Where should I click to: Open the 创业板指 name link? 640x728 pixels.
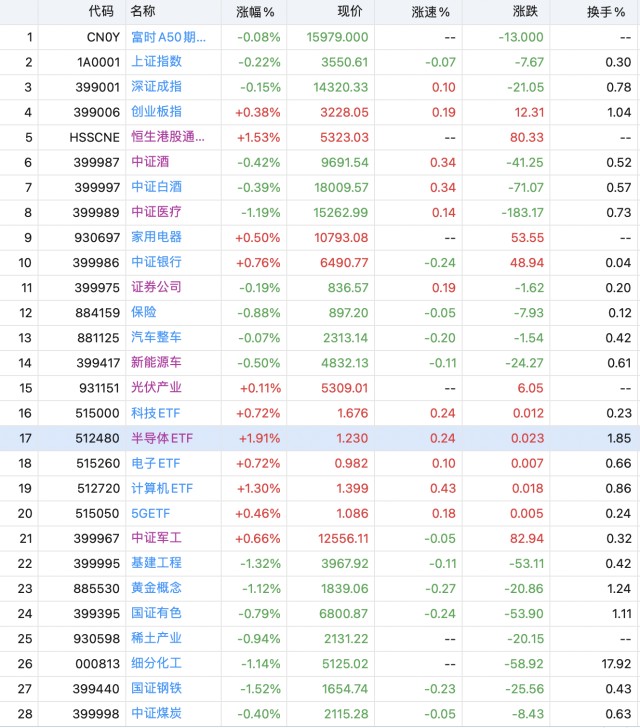point(156,112)
